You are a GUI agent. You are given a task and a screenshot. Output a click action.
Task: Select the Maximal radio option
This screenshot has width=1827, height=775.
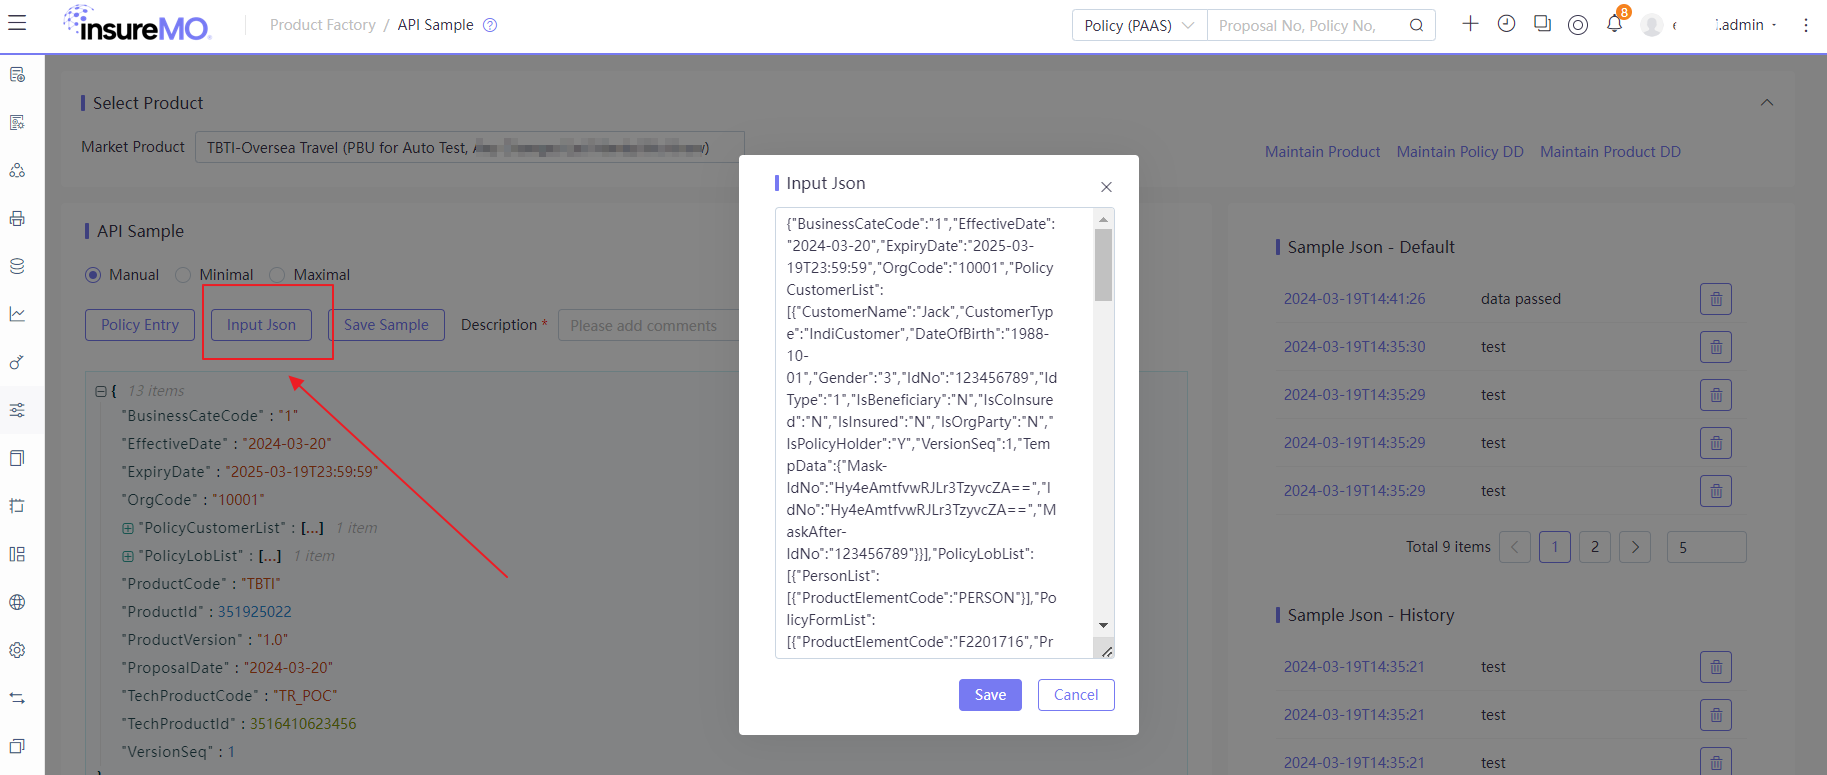(277, 275)
